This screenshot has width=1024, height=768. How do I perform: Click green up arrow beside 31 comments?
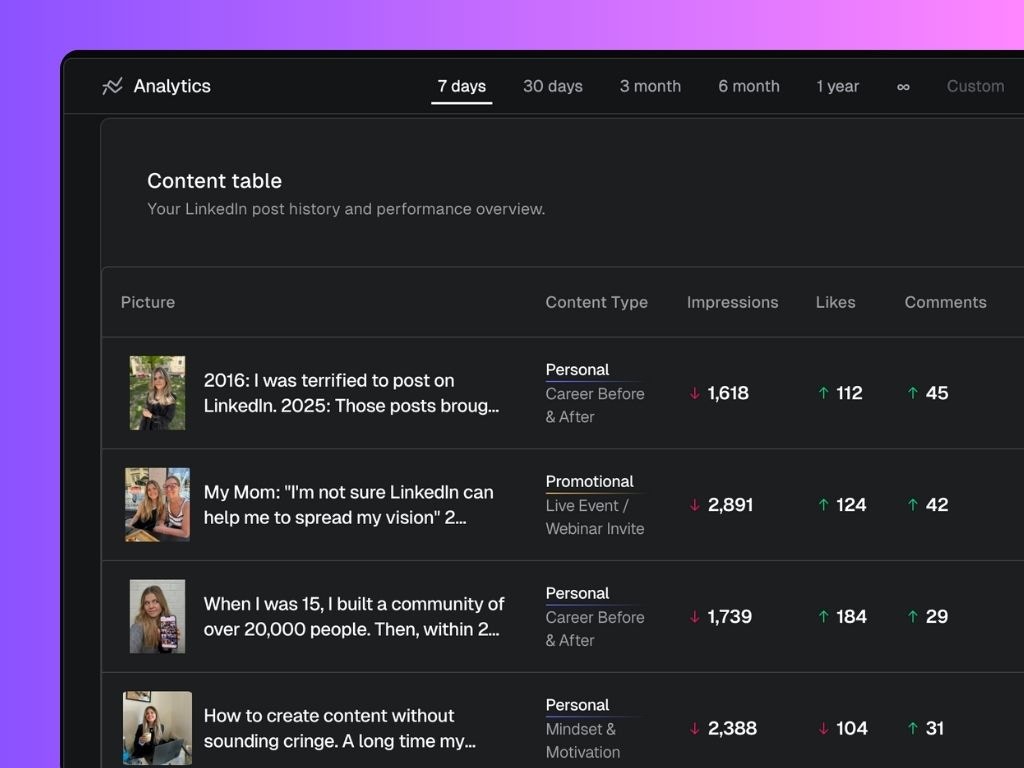pyautogui.click(x=913, y=728)
